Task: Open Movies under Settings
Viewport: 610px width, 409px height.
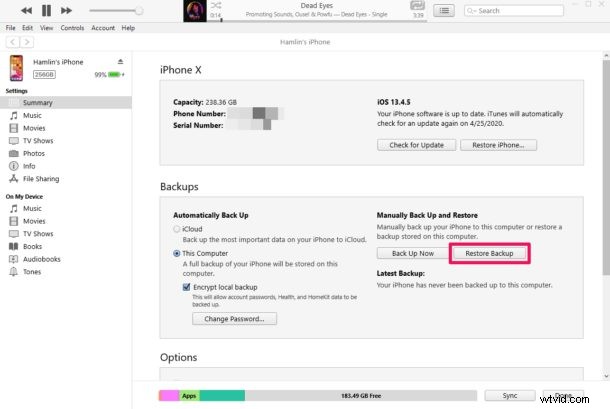Action: [34, 128]
